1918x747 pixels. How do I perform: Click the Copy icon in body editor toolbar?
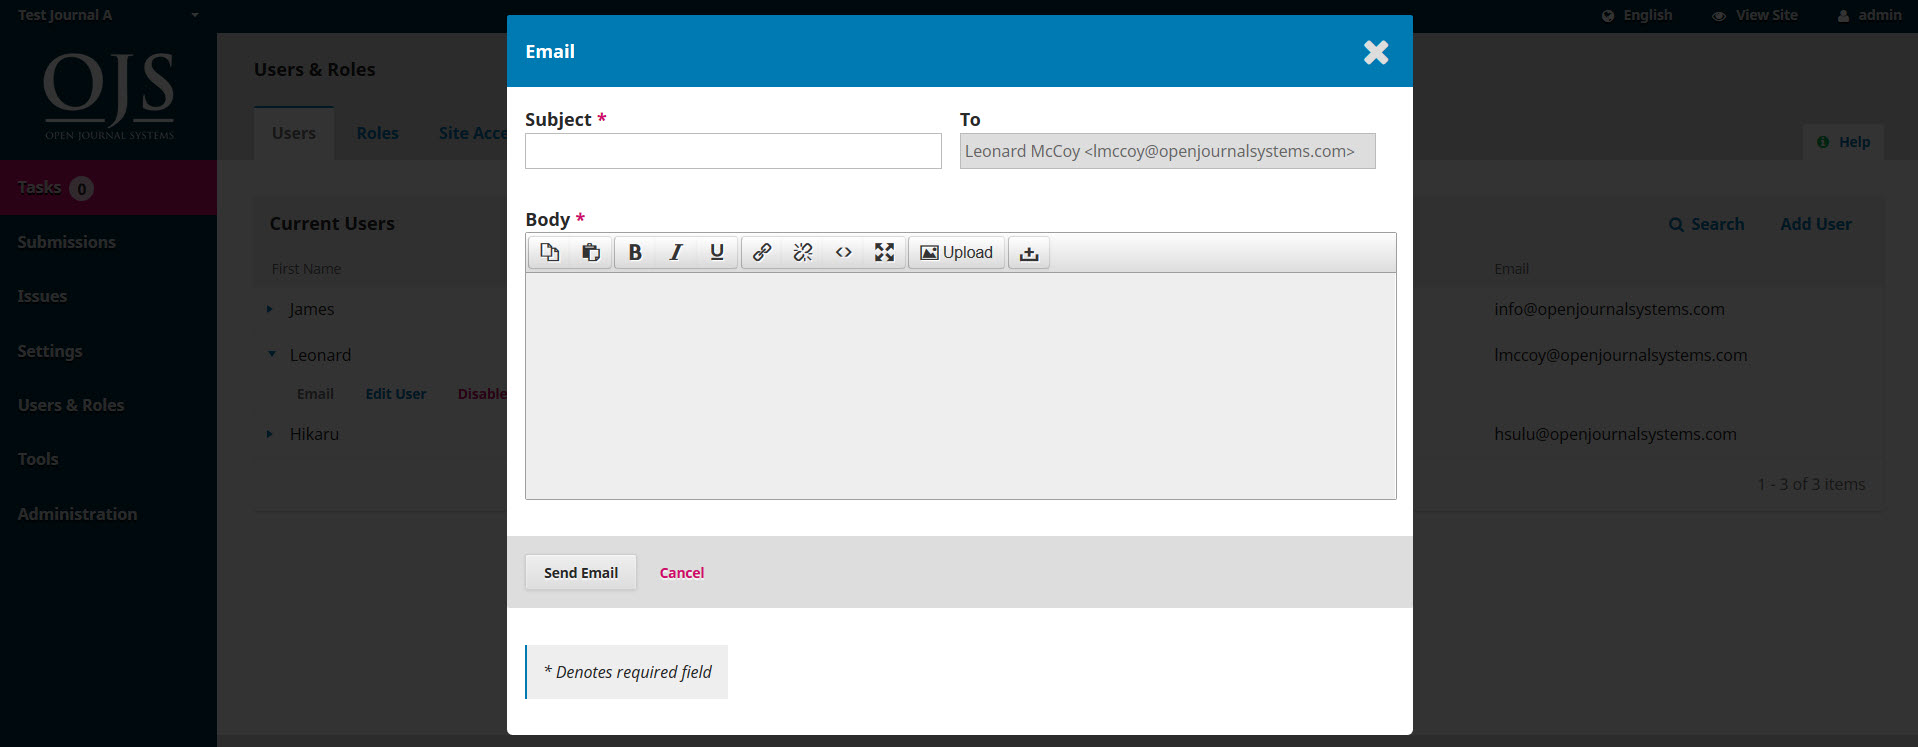pos(549,253)
